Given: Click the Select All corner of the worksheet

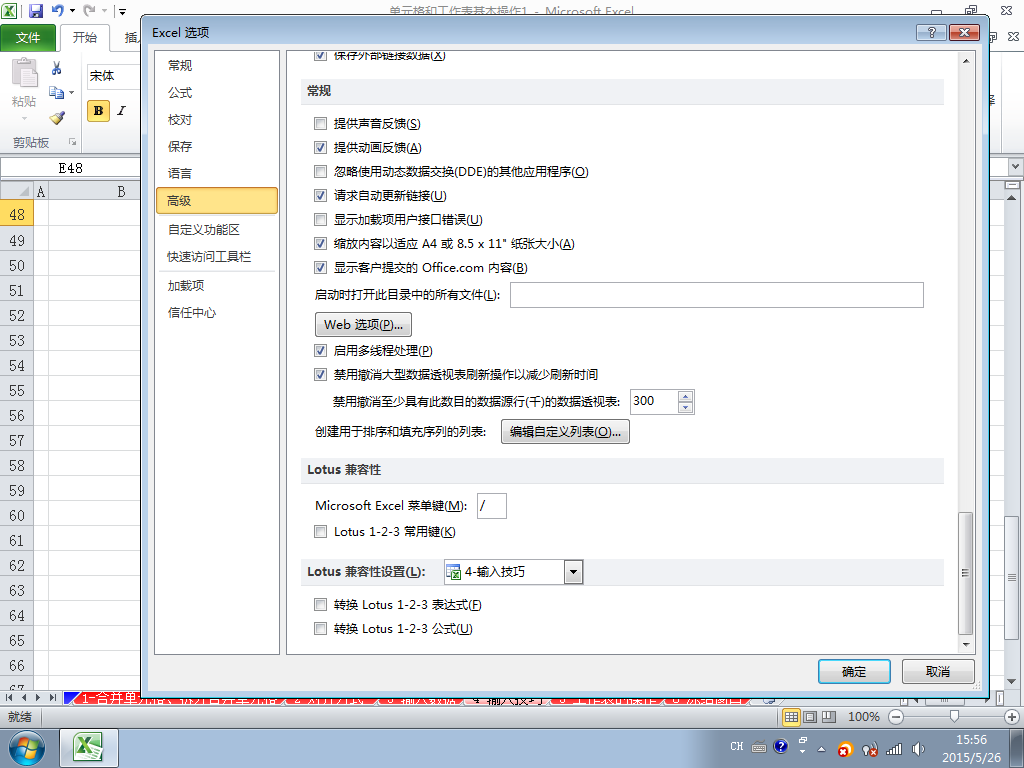Looking at the screenshot, I should (16, 191).
